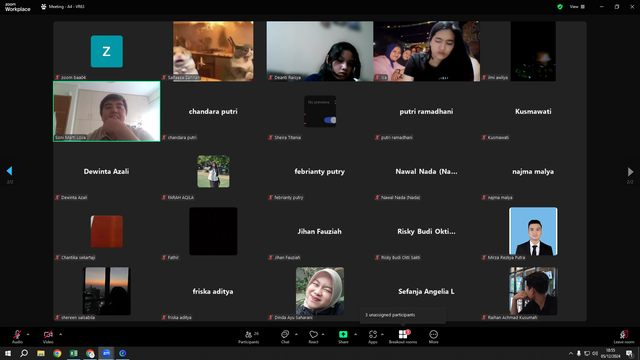Click taskbar volume icon
This screenshot has height=360, width=640.
click(x=595, y=353)
